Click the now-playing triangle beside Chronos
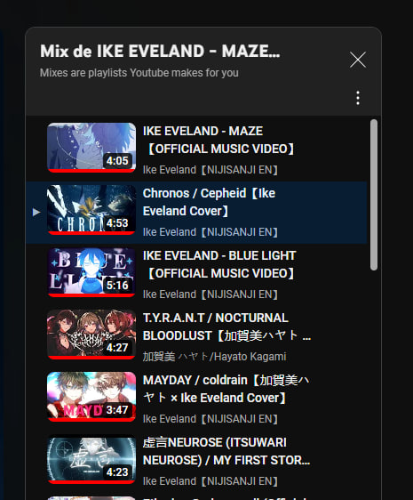This screenshot has width=413, height=500. click(x=36, y=212)
